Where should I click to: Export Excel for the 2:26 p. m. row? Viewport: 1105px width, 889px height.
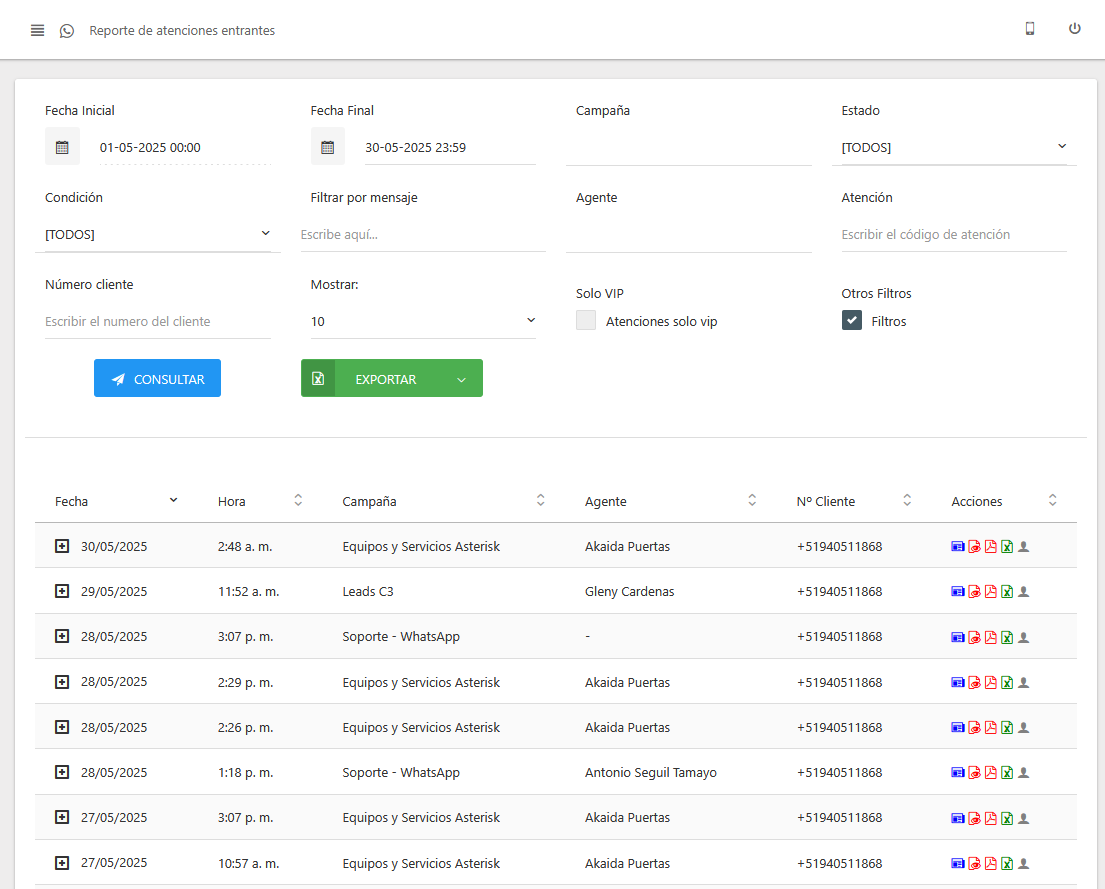pos(1007,728)
